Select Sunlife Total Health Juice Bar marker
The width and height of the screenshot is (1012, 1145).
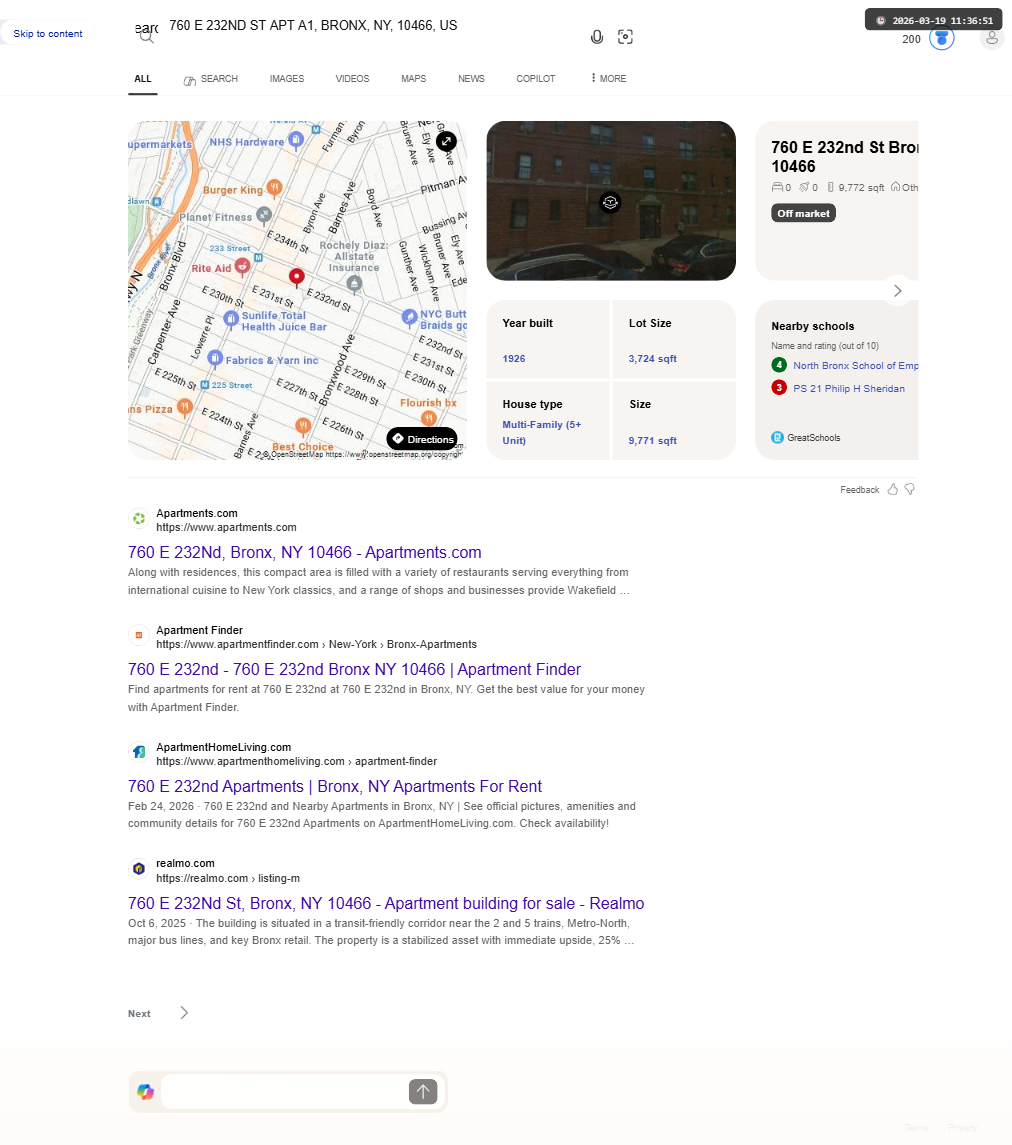point(231,318)
